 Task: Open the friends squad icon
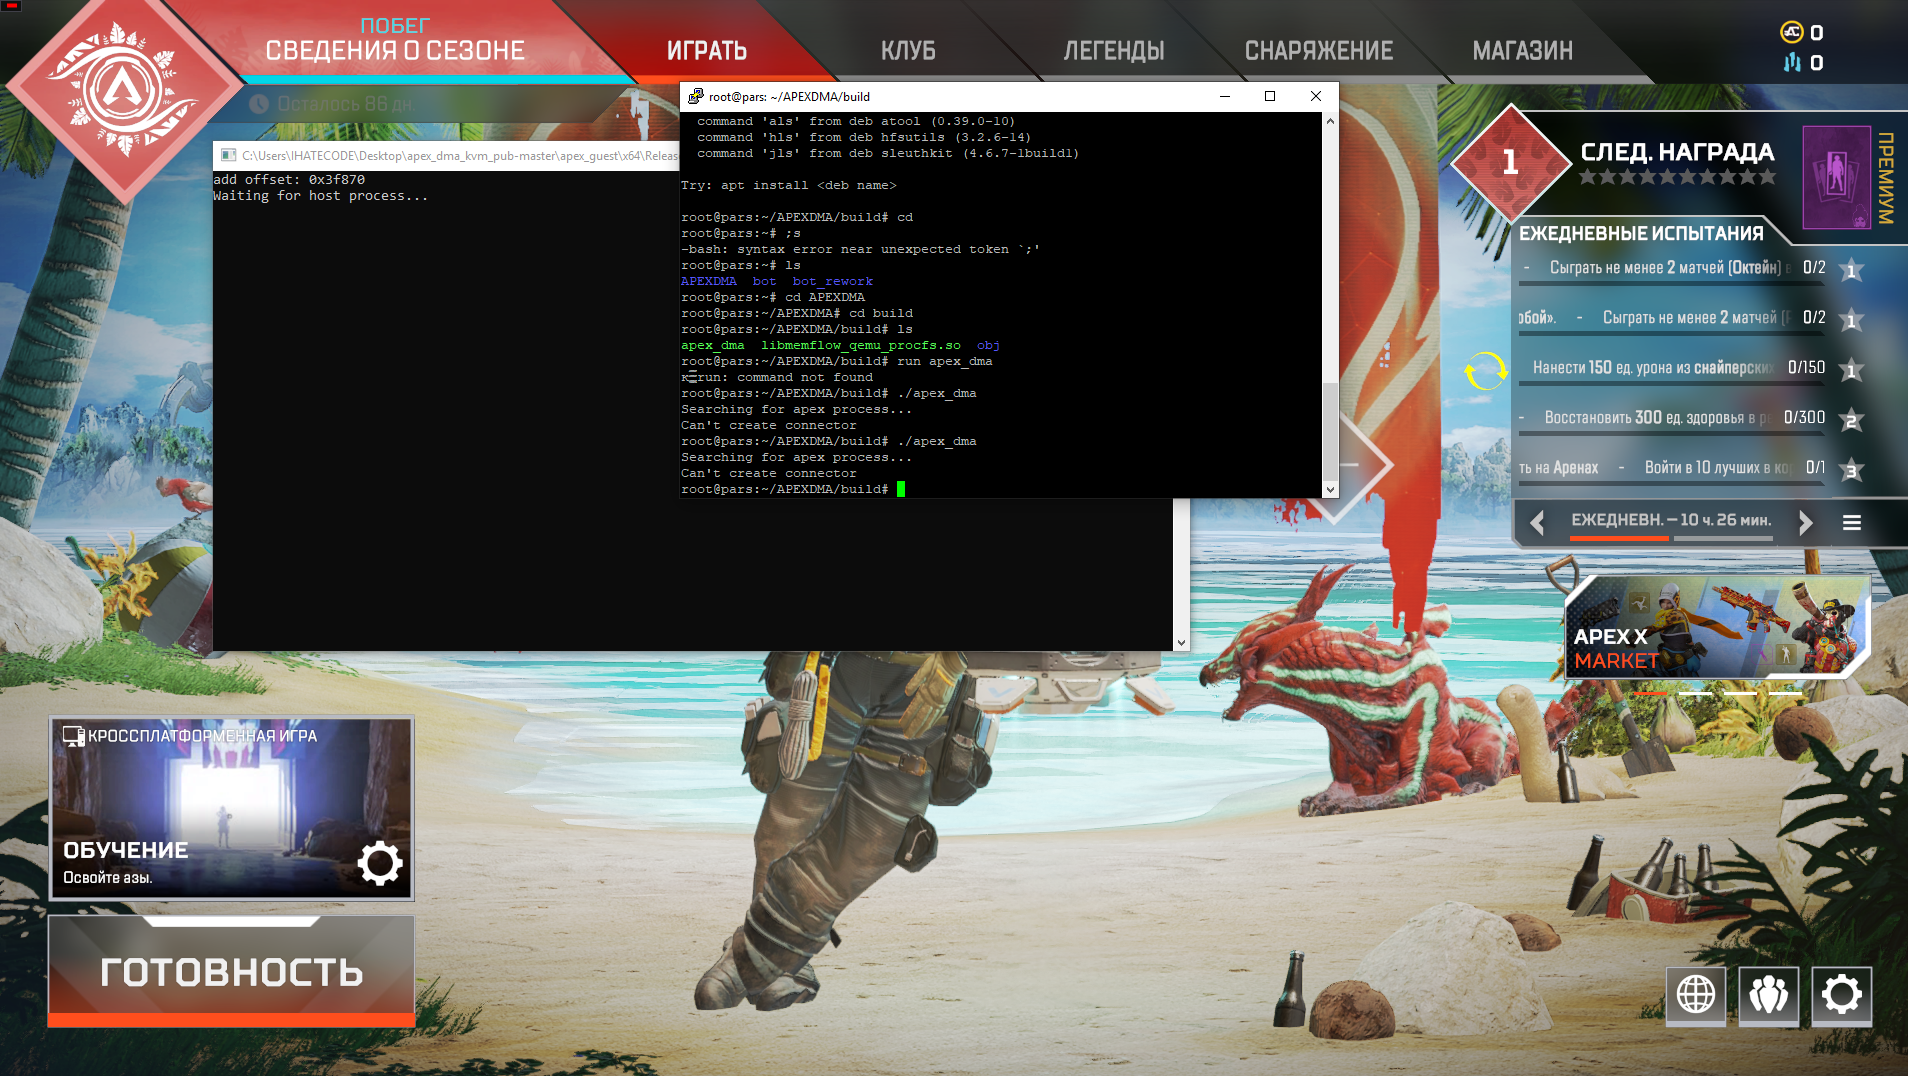point(1769,995)
